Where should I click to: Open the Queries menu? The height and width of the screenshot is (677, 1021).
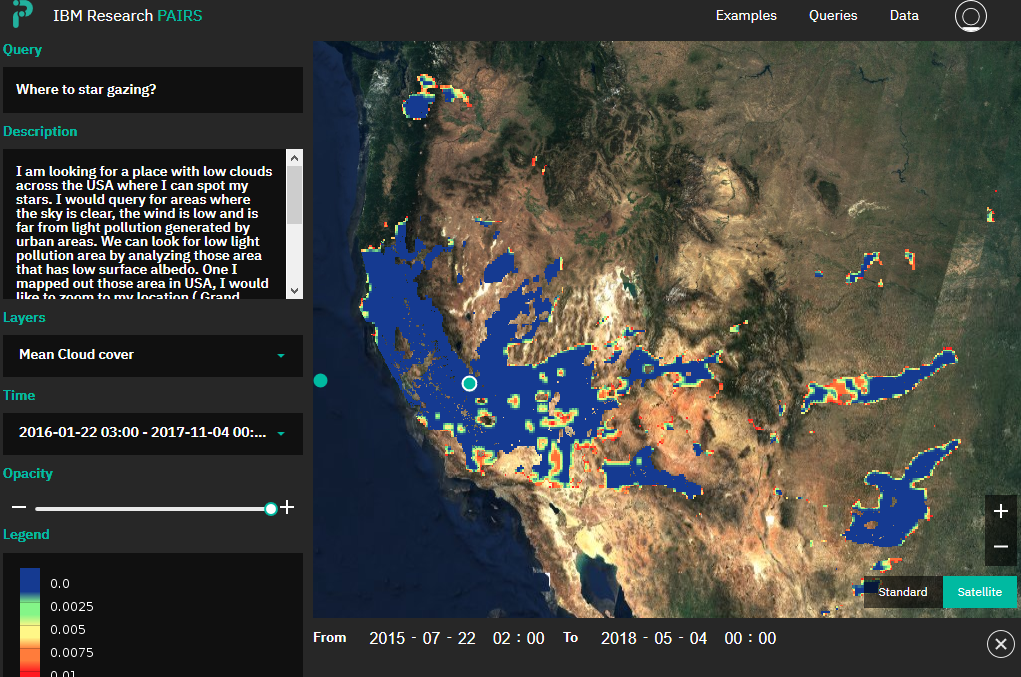[x=833, y=16]
